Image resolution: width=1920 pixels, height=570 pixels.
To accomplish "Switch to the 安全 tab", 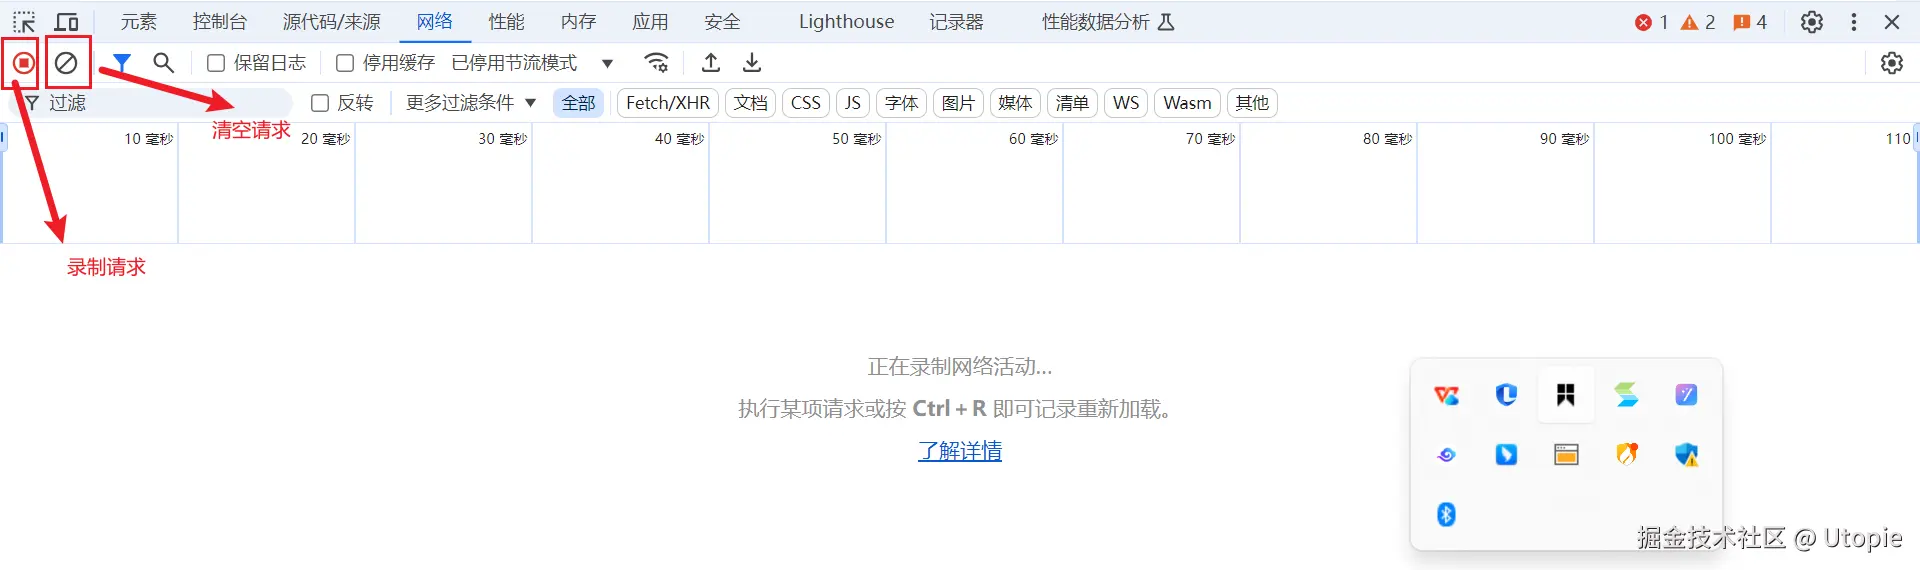I will (x=723, y=22).
